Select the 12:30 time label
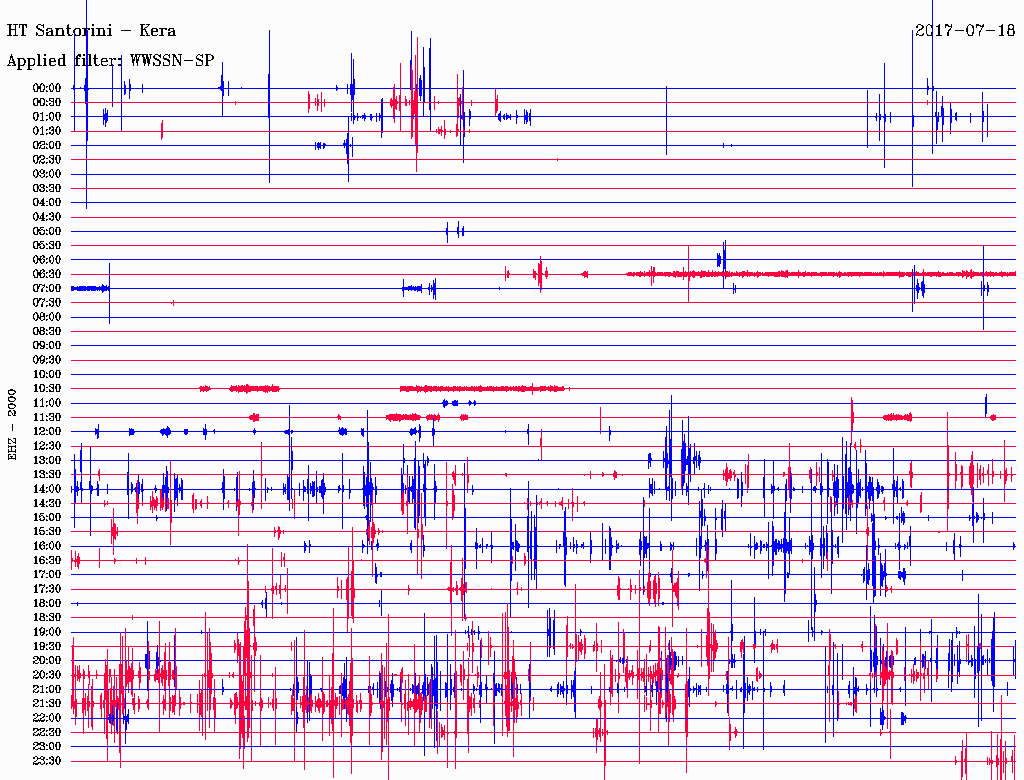Image resolution: width=1024 pixels, height=780 pixels. point(47,446)
